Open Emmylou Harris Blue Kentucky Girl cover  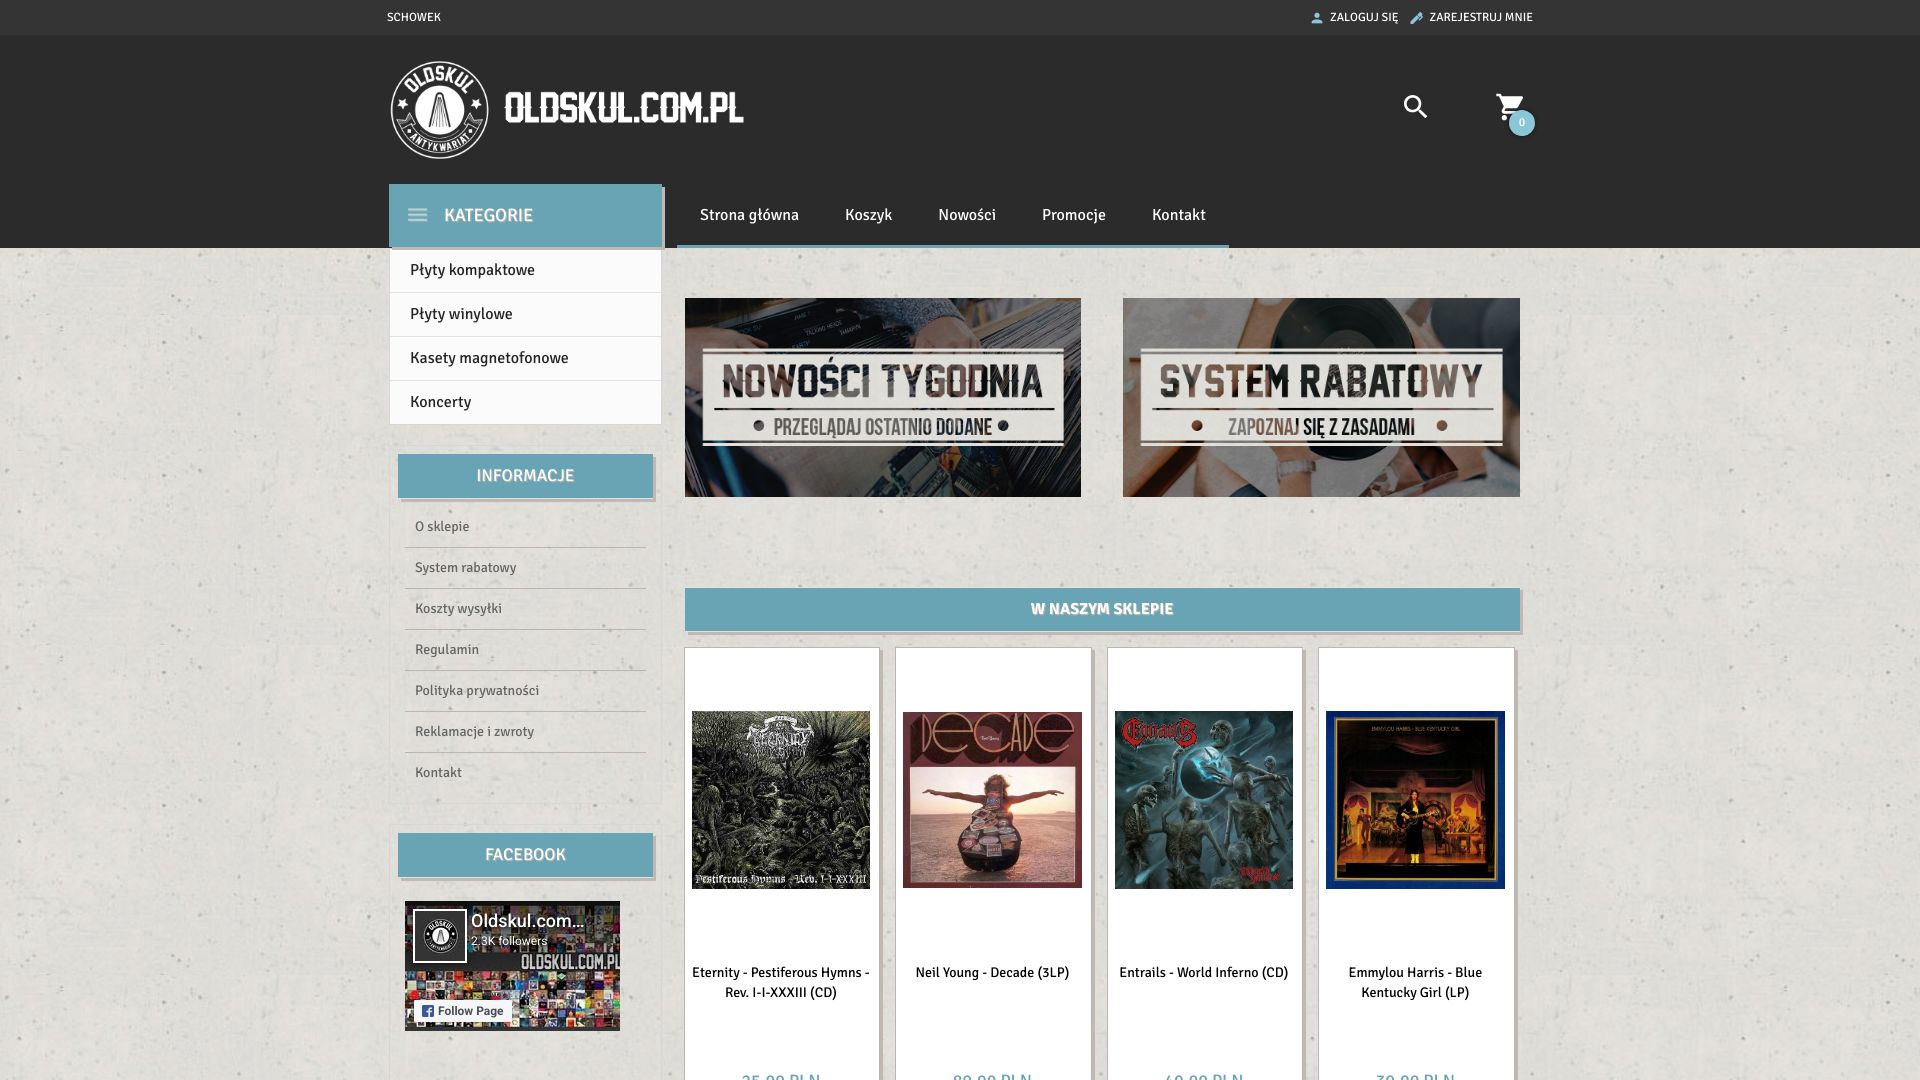click(1415, 800)
